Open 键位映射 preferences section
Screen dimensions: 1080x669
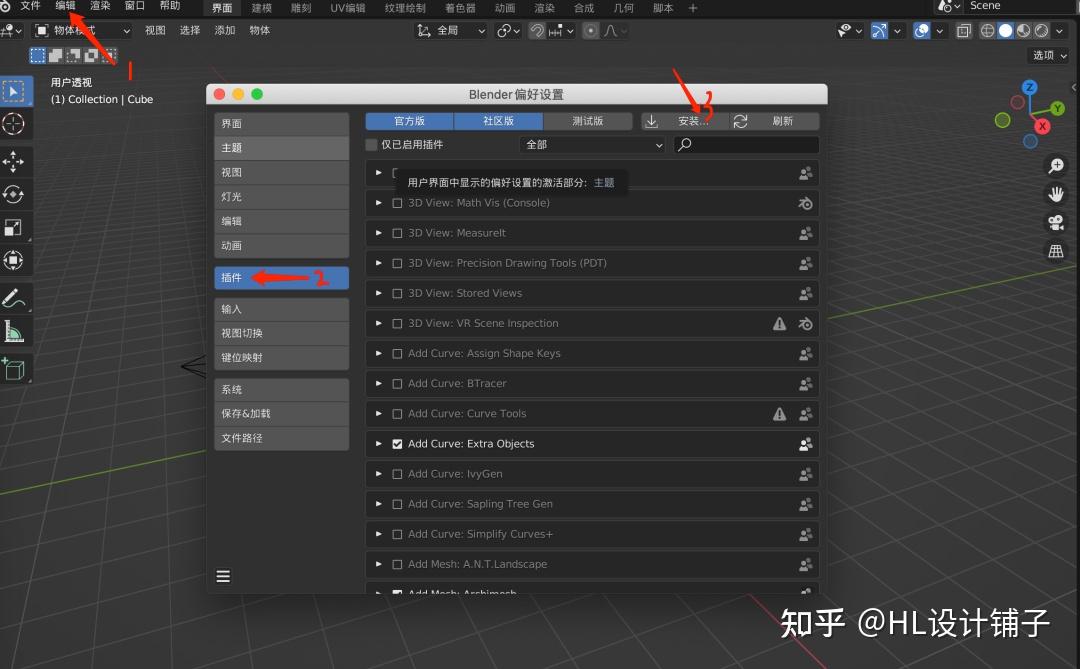(281, 358)
